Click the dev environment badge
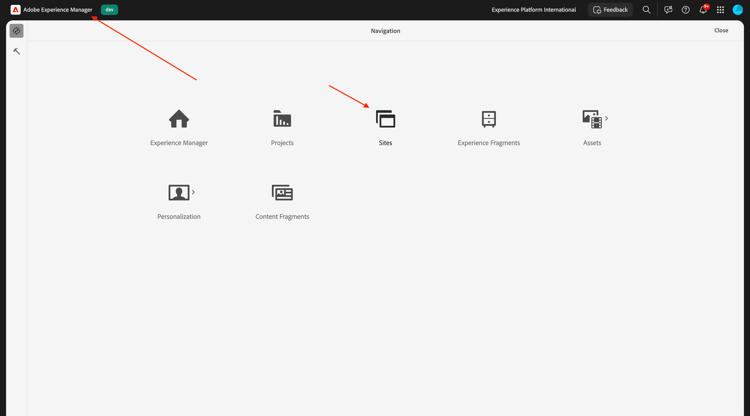Viewport: 750px width, 416px height. click(110, 10)
